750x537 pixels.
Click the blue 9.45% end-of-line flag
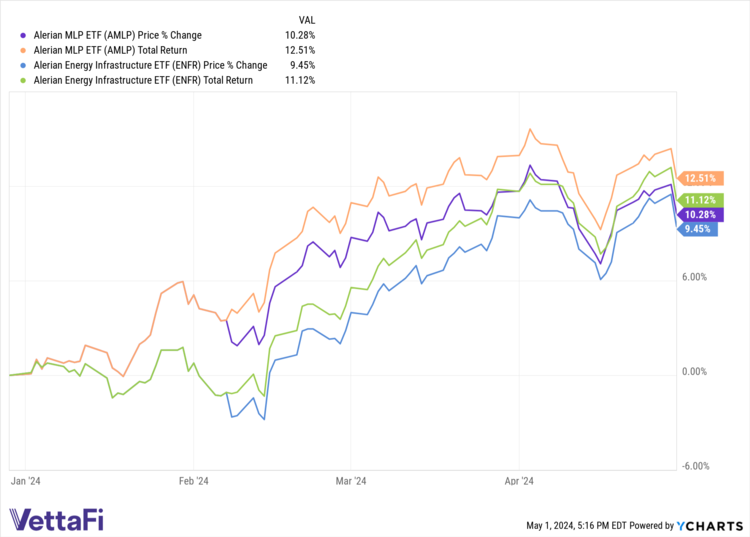pyautogui.click(x=699, y=229)
